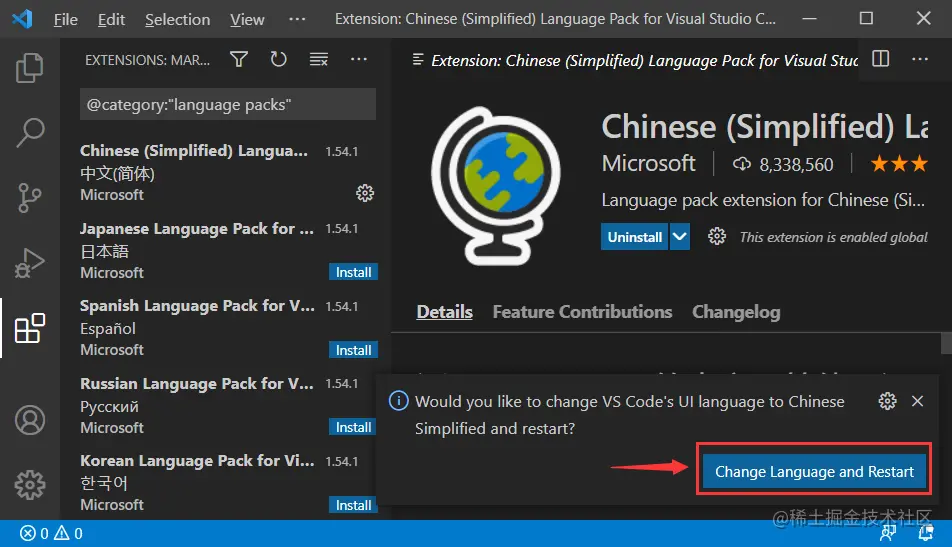Click Change Language and Restart
This screenshot has width=952, height=547.
coord(814,471)
